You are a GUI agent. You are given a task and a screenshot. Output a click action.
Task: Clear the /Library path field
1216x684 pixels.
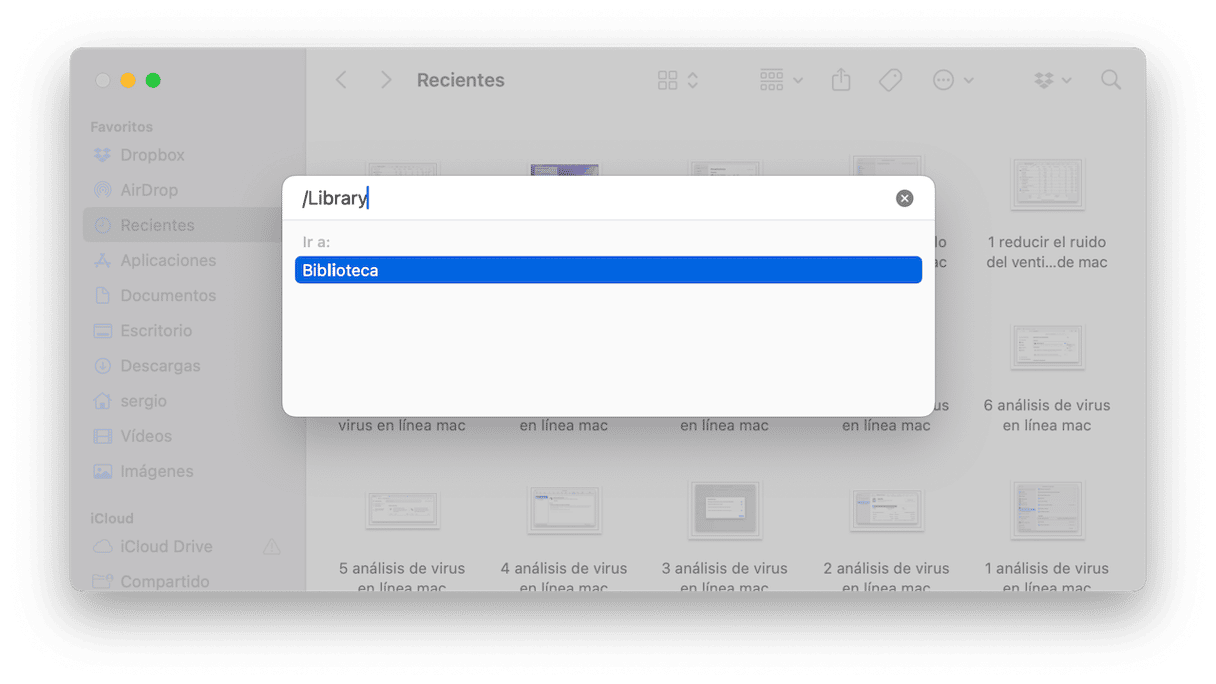coord(904,198)
